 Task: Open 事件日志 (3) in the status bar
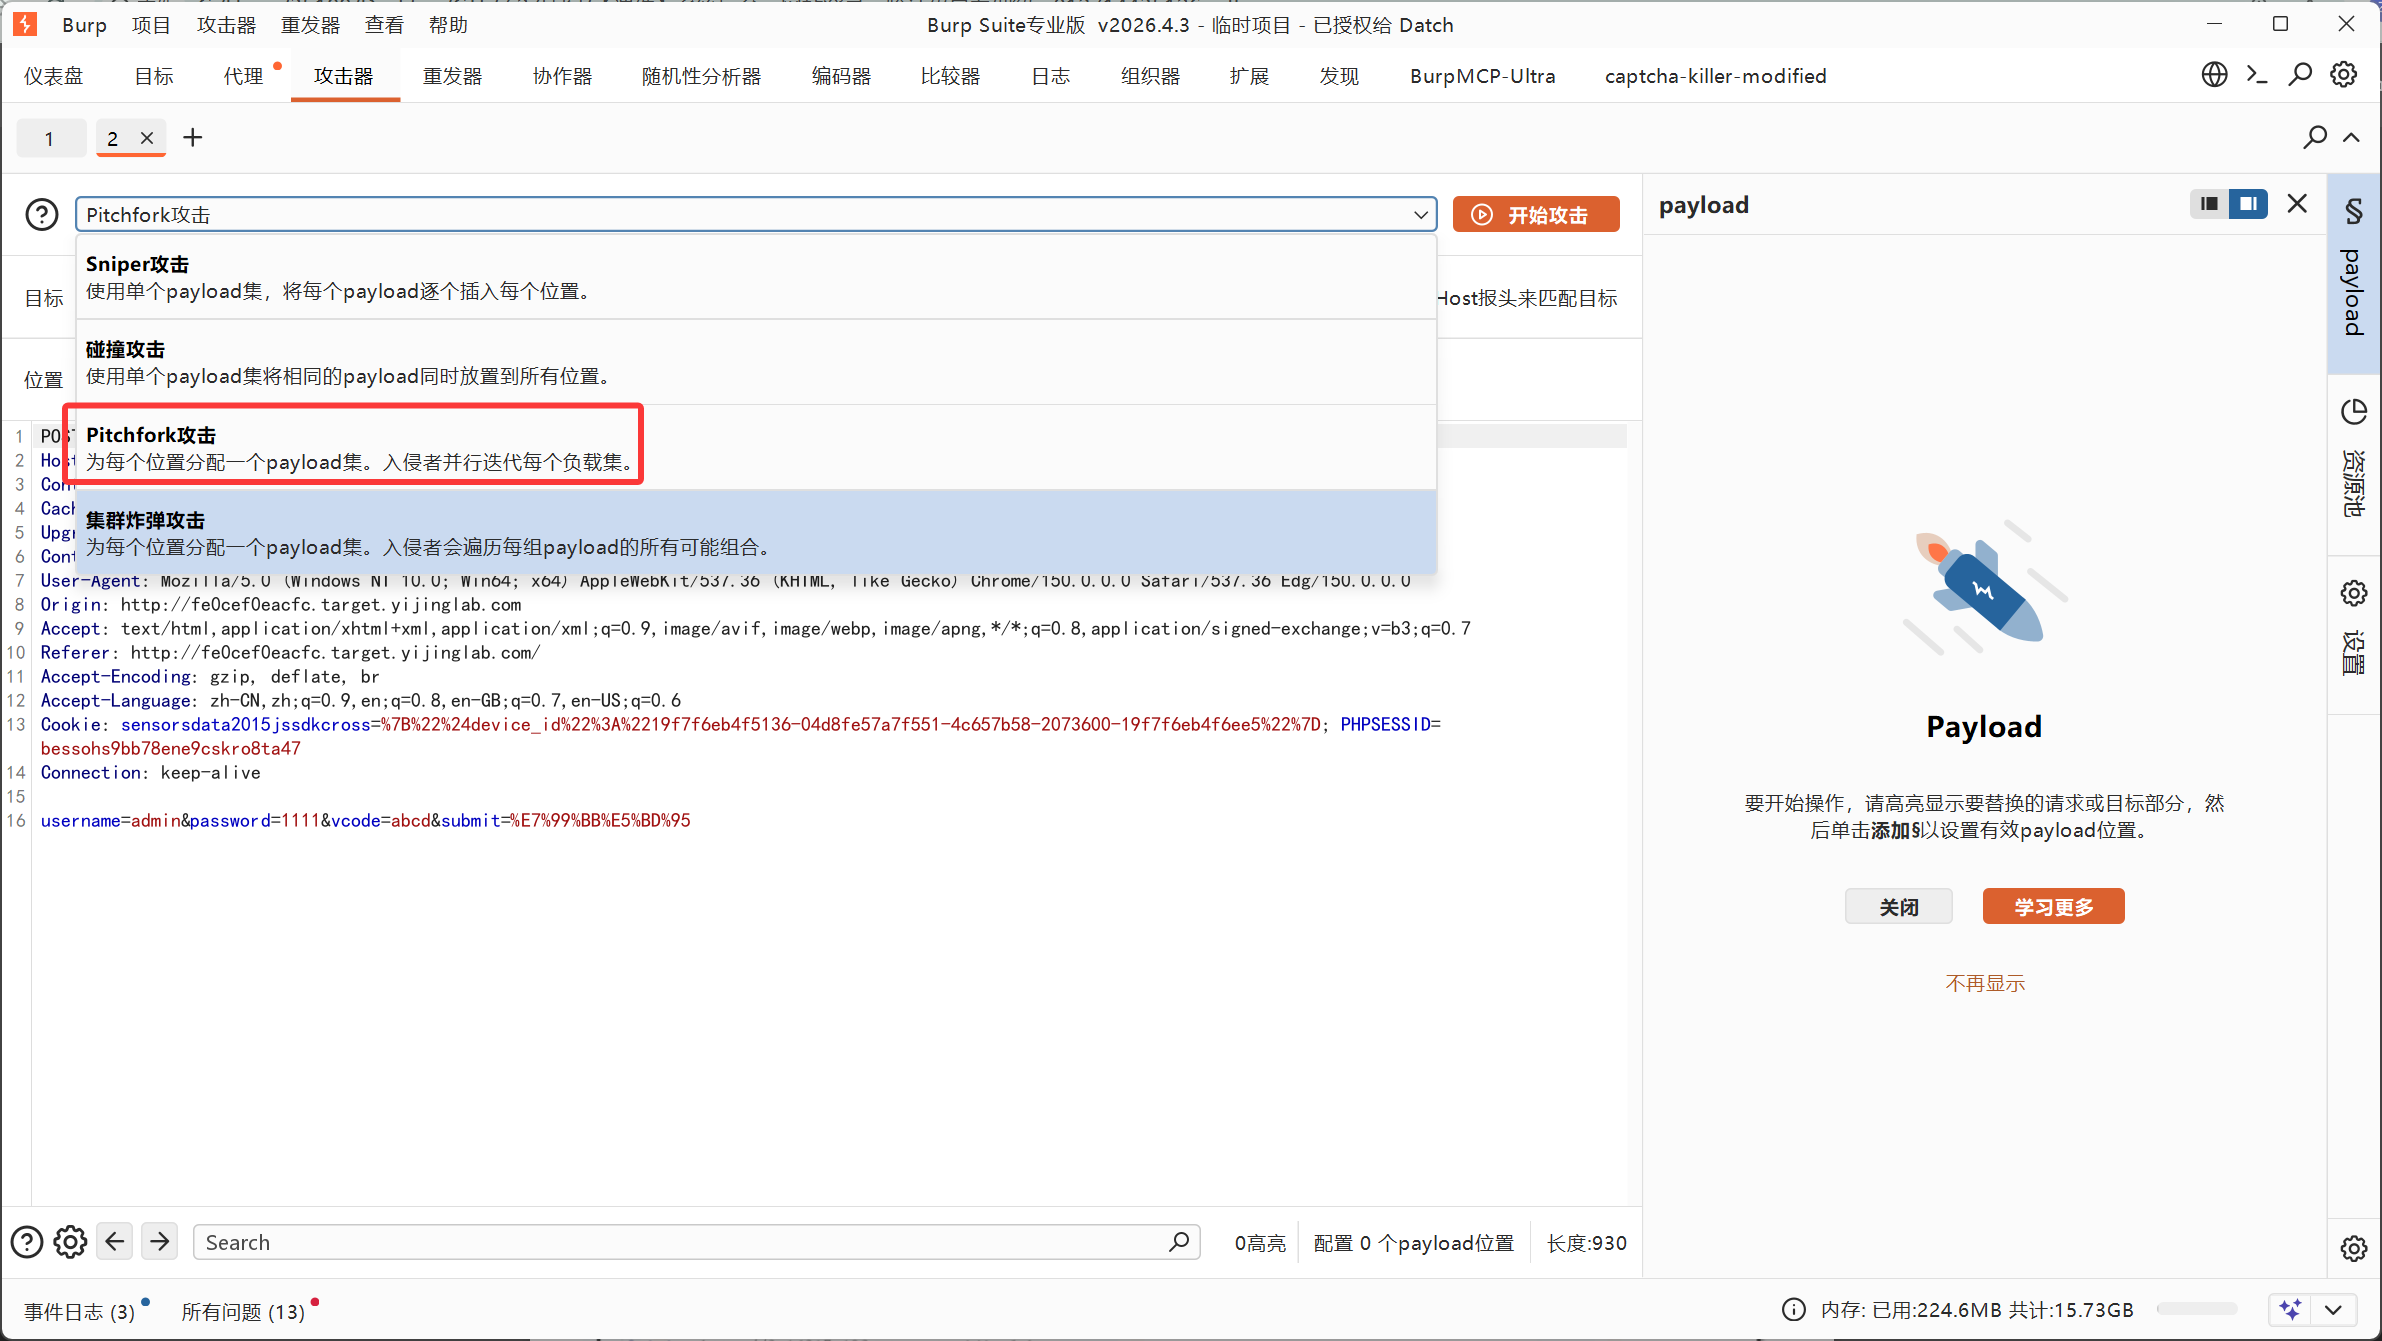(80, 1311)
